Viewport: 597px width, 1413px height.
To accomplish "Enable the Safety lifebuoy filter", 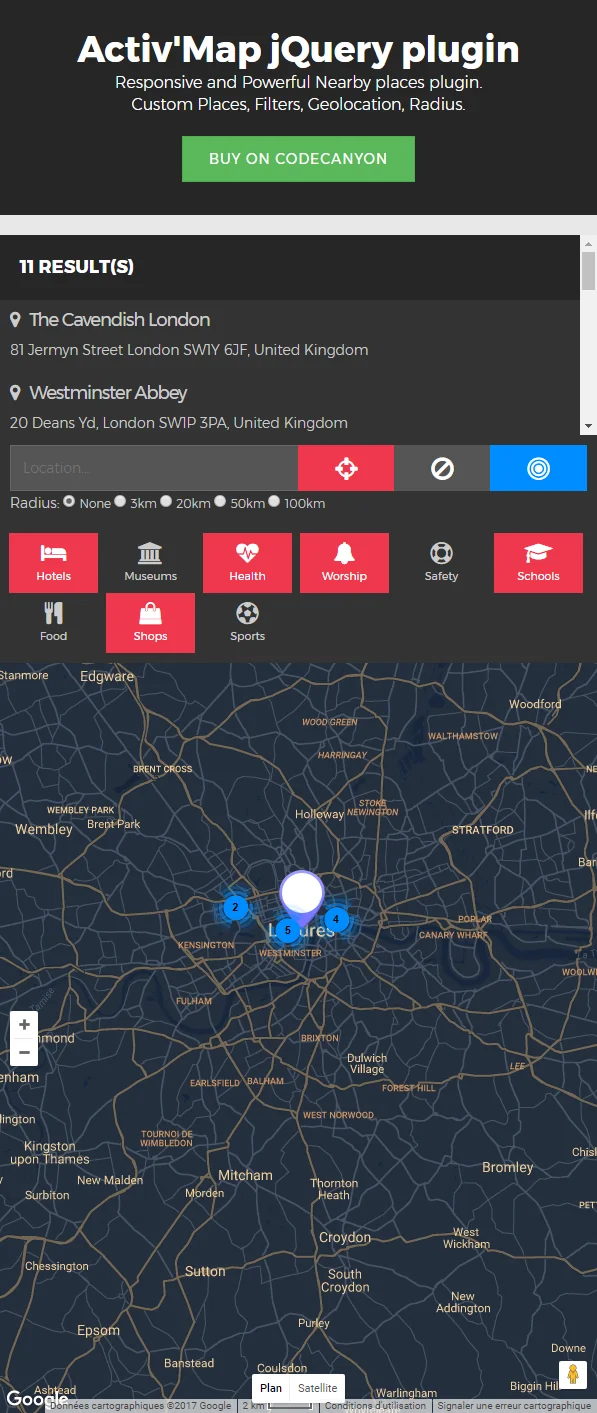I will pos(441,563).
